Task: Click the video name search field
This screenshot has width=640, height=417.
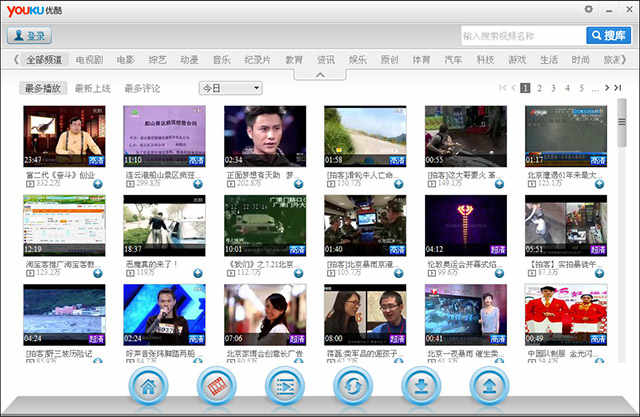Action: pyautogui.click(x=524, y=36)
